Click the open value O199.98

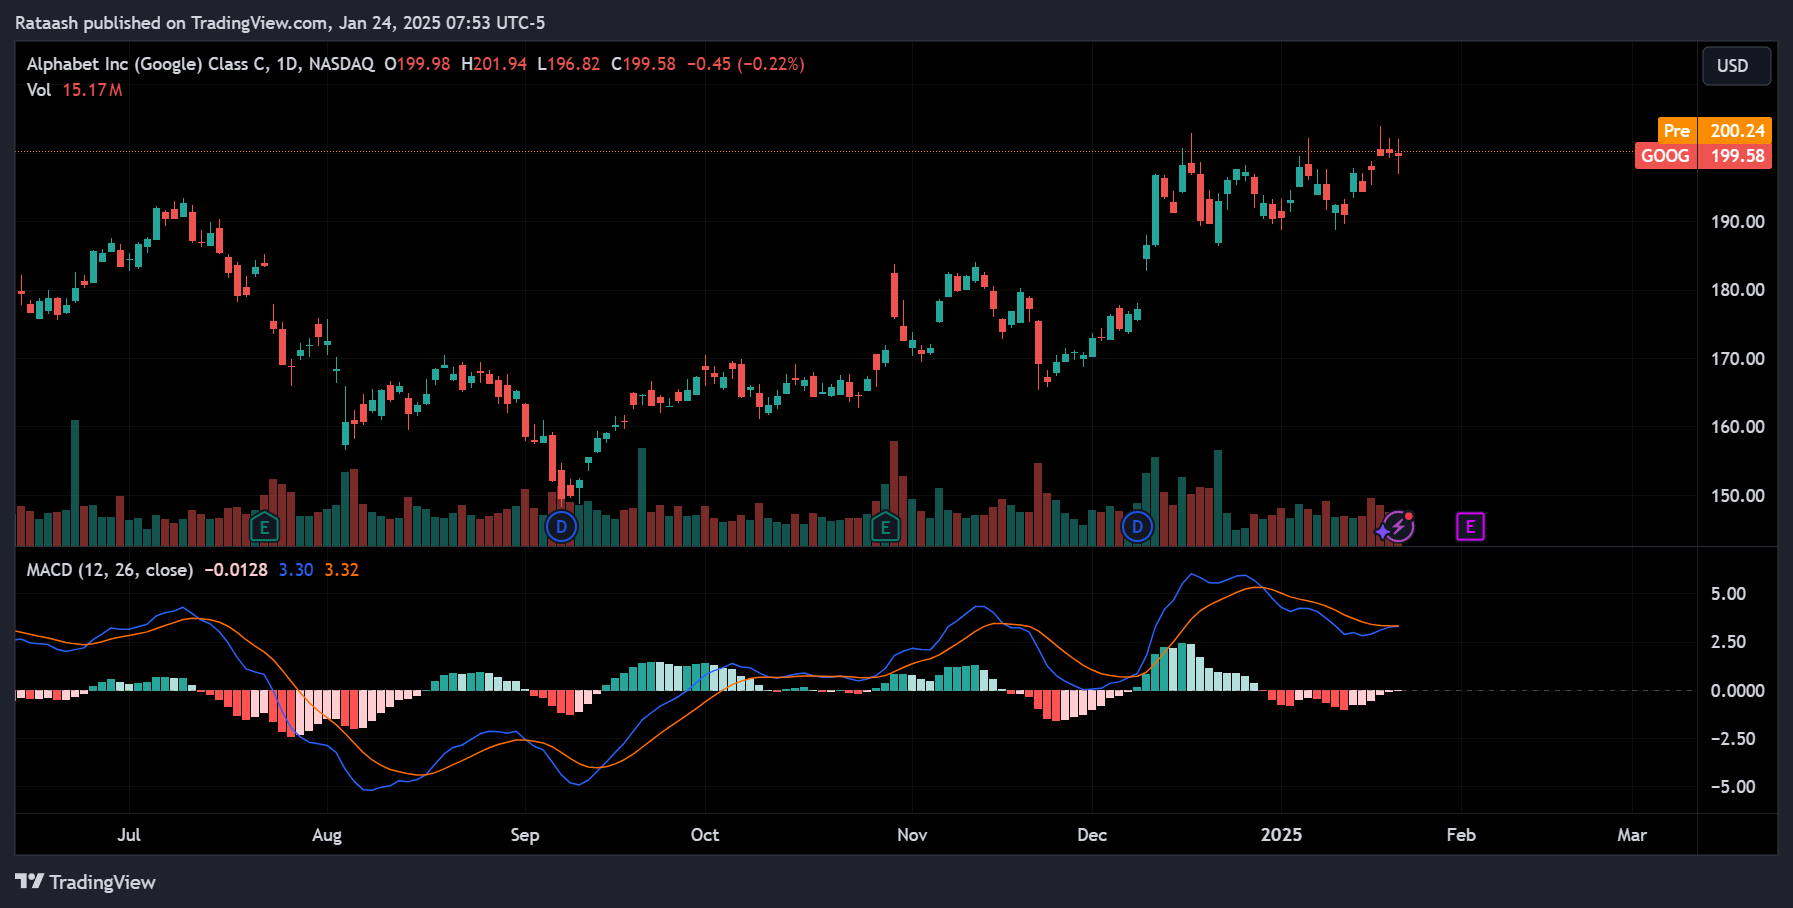[417, 64]
